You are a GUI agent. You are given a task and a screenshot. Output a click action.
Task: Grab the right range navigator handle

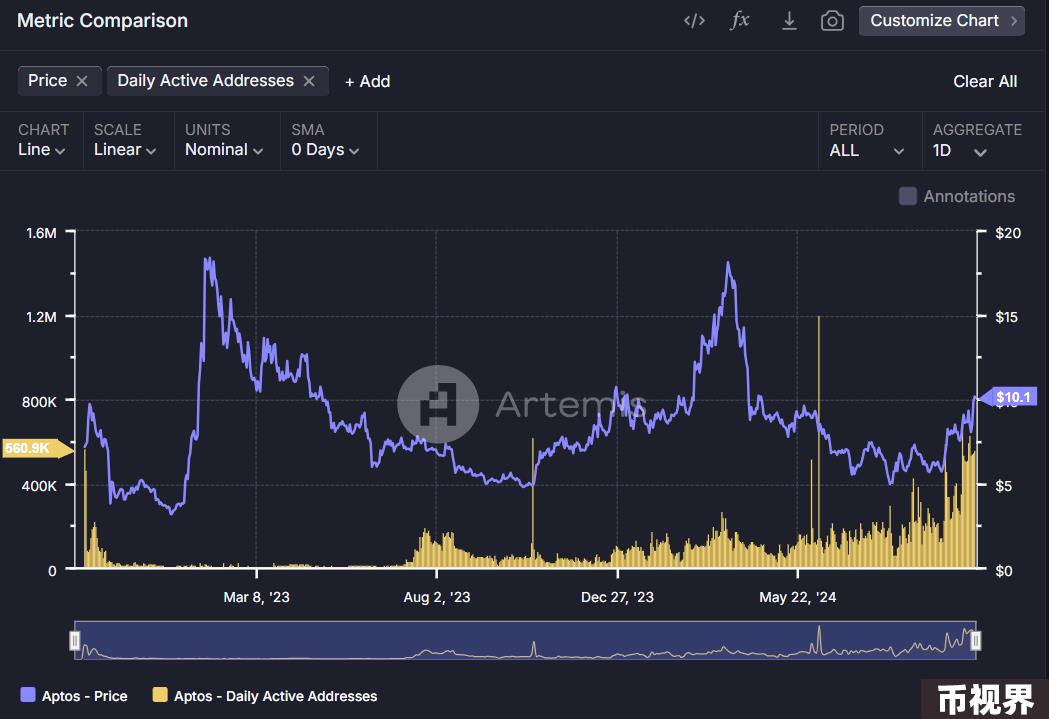click(975, 641)
